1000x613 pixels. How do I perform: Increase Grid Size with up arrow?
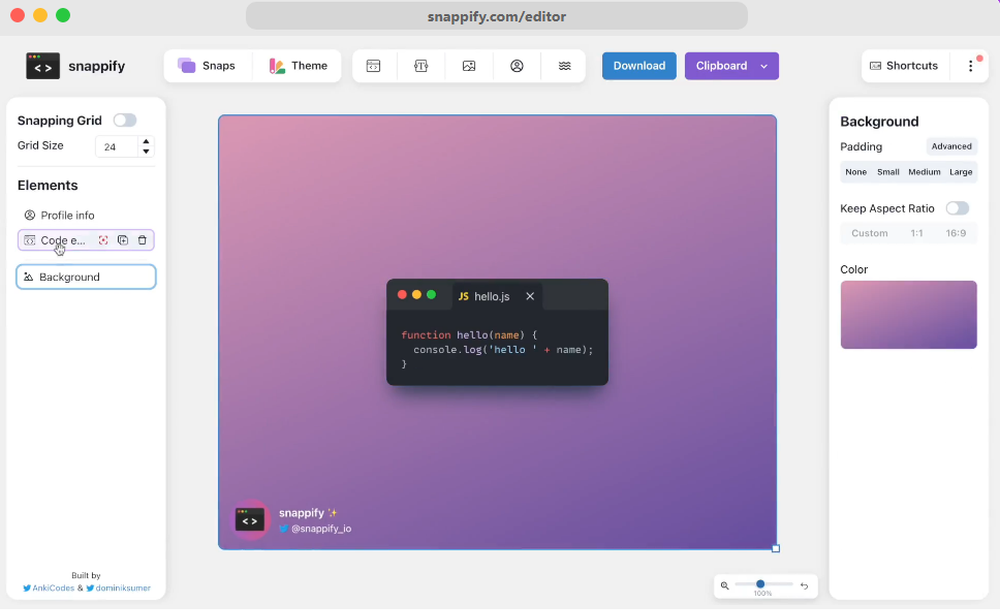(x=146, y=141)
